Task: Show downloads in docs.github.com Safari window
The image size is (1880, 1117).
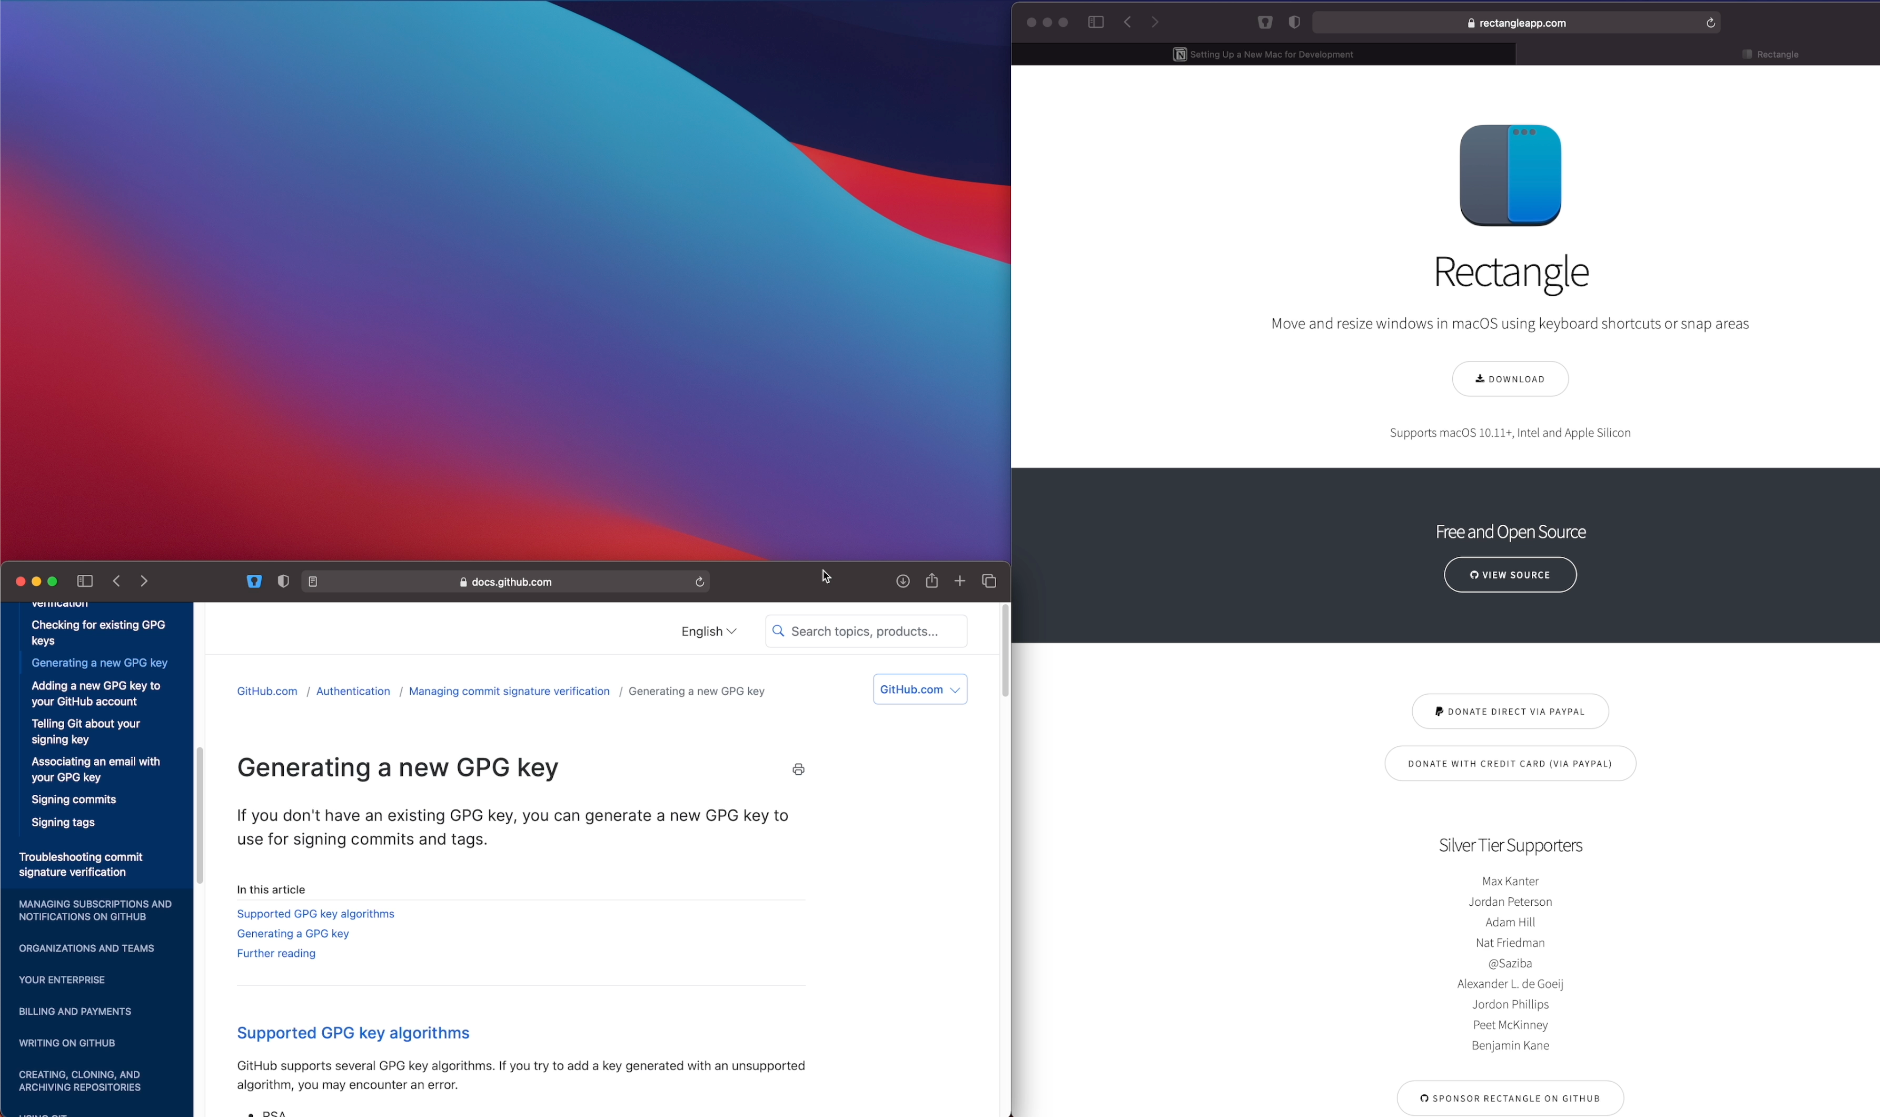Action: 903,581
